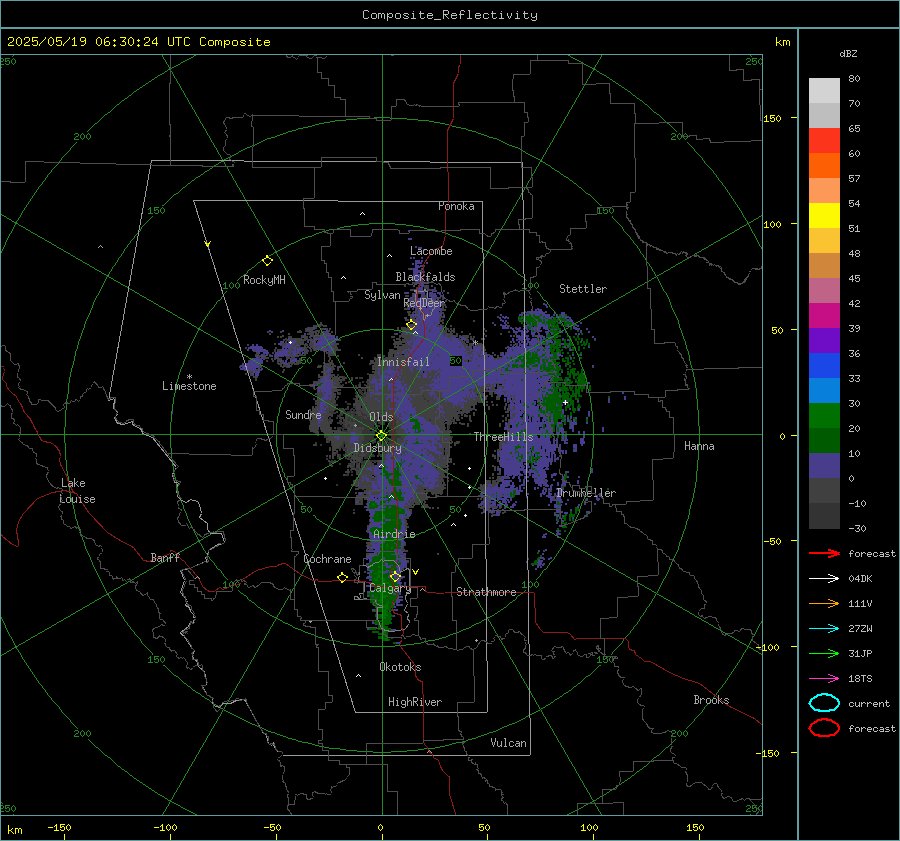Click the green 31JP arrow legend icon
The width and height of the screenshot is (900, 841).
824,653
